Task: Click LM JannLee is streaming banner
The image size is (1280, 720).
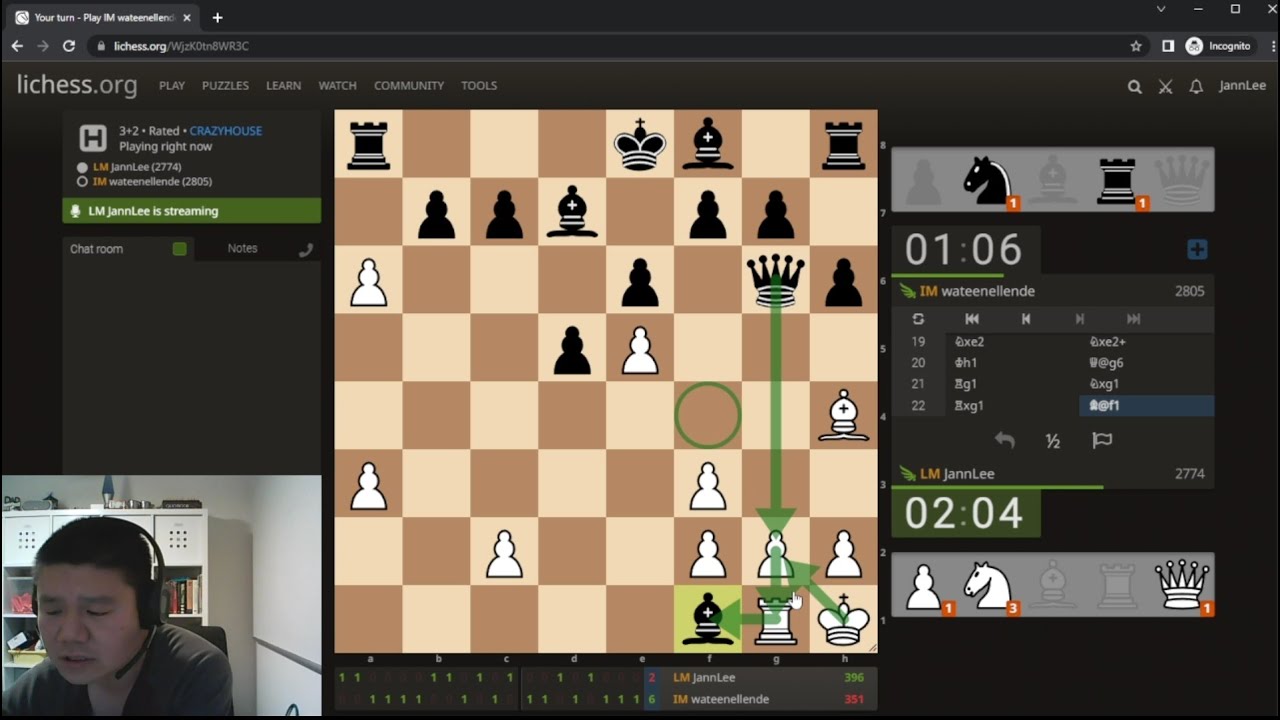Action: pyautogui.click(x=192, y=211)
